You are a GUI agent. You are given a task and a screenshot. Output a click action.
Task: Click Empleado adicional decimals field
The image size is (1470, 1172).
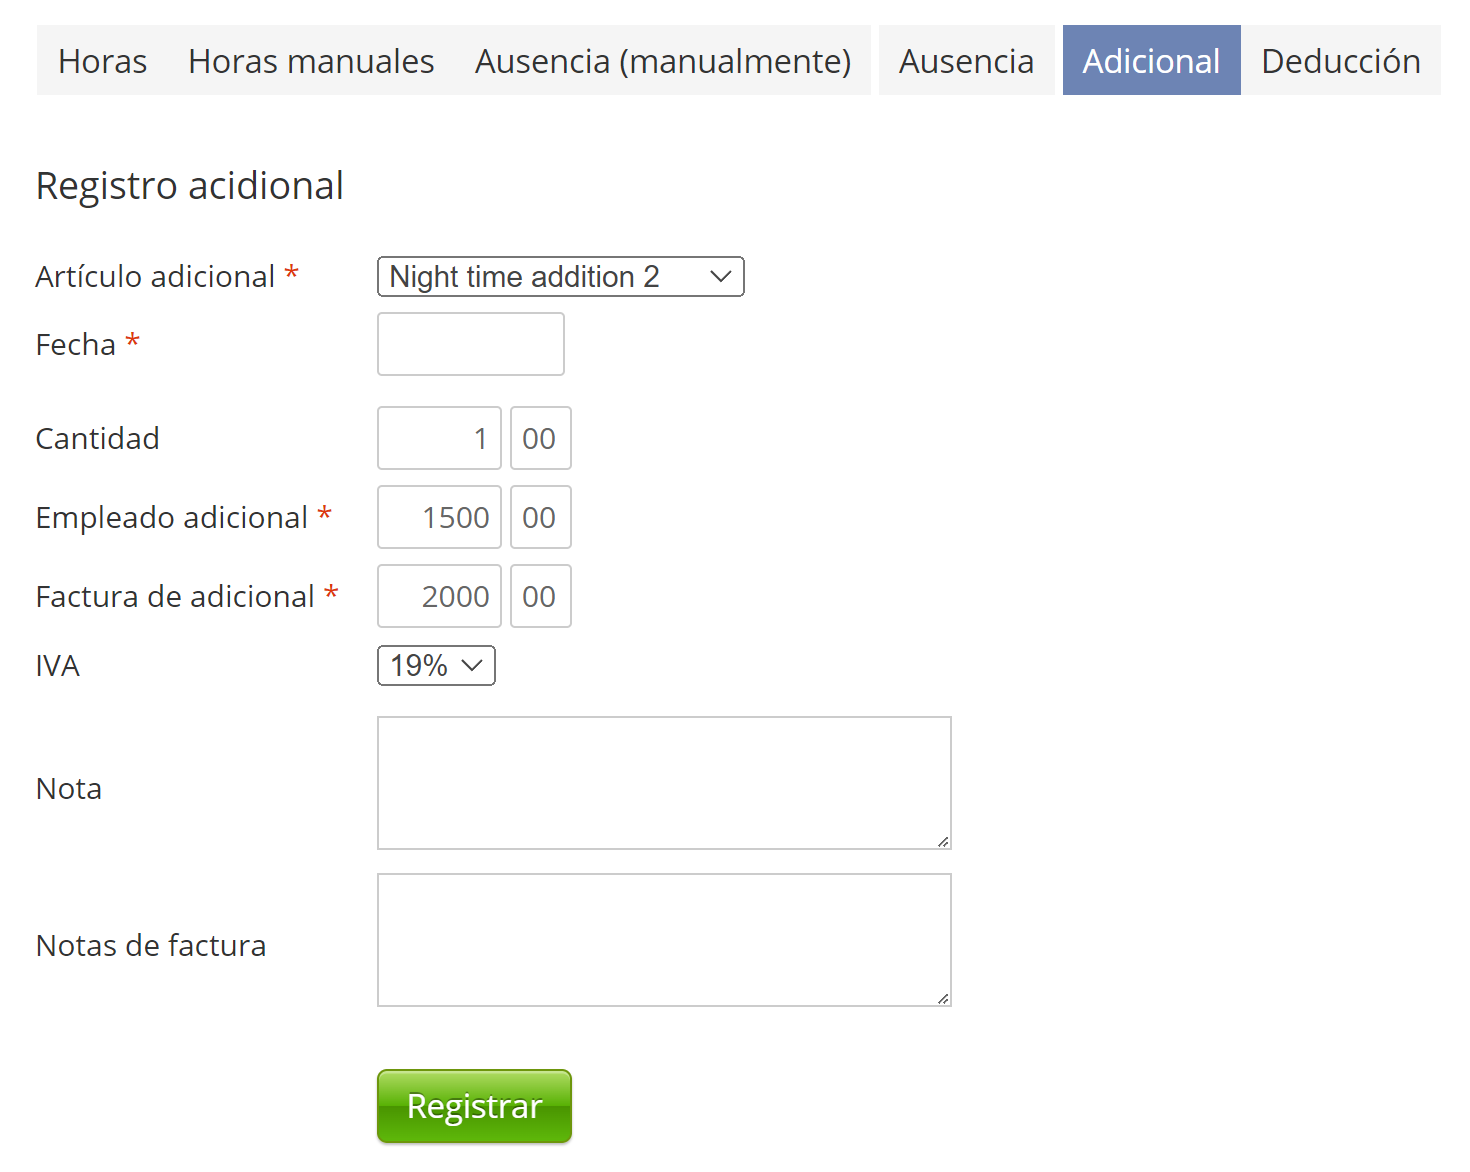coord(540,517)
